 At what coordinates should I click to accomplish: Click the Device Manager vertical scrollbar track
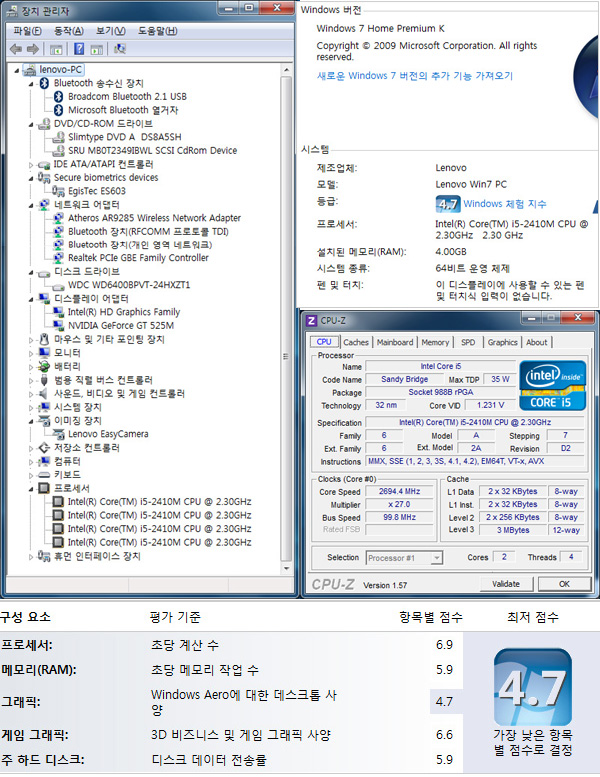point(286,317)
